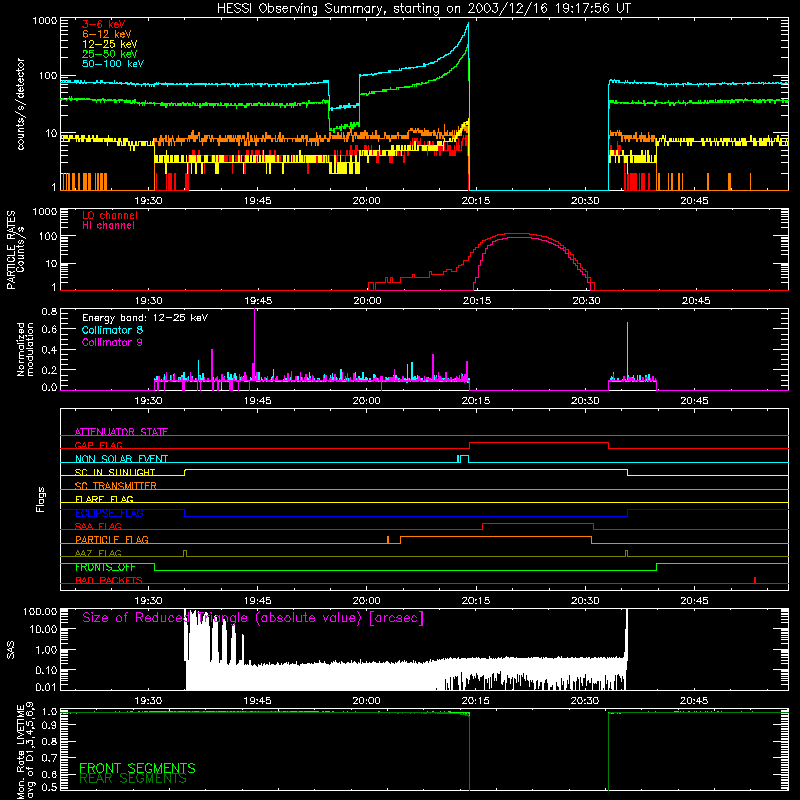Image resolution: width=800 pixels, height=800 pixels.
Task: Click the red bad packets tick mark
Action: point(755,580)
